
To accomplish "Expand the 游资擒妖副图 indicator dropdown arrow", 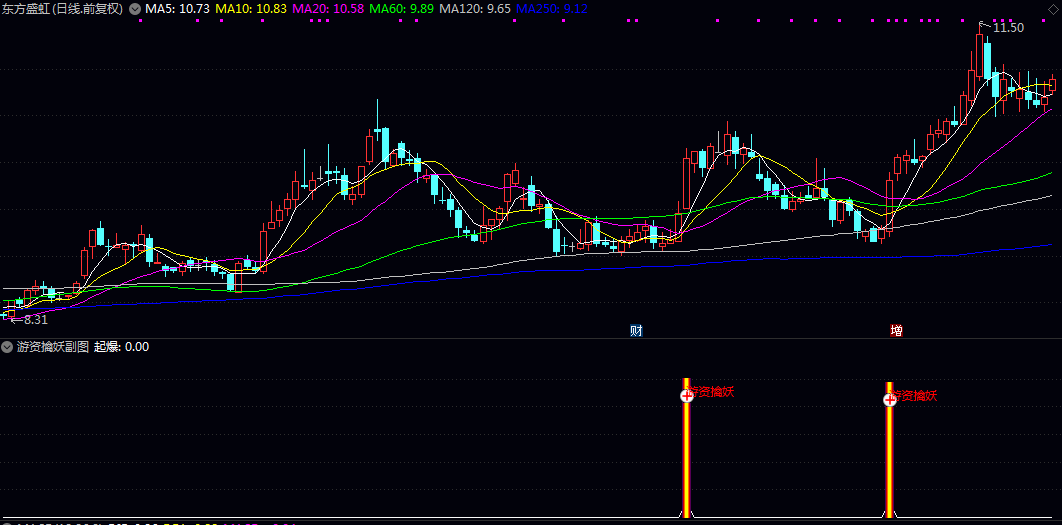I will tap(7, 347).
